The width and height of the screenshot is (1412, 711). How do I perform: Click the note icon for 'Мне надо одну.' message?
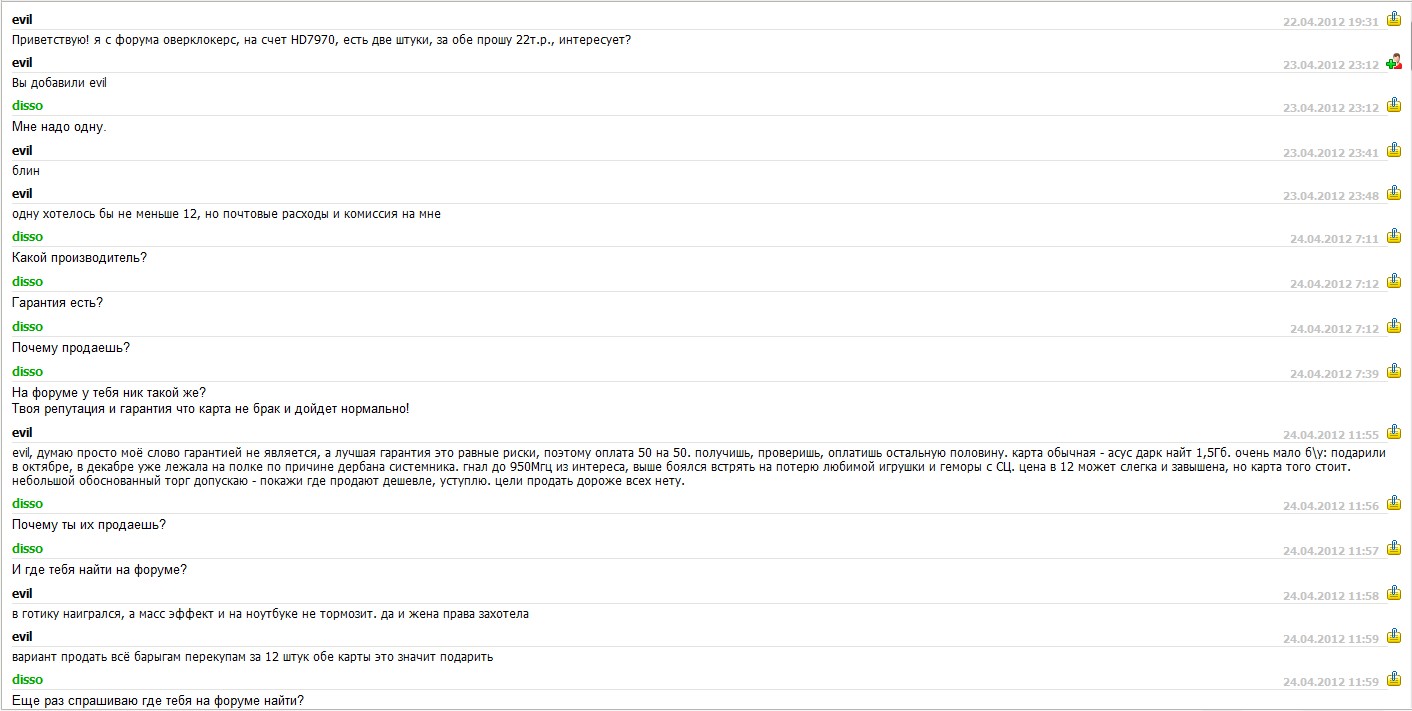pos(1394,105)
